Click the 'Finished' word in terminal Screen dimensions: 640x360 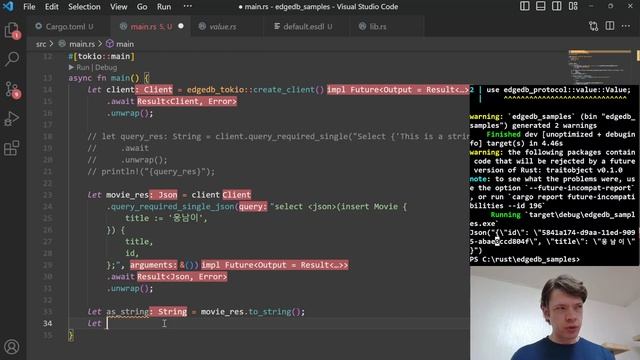(x=503, y=134)
